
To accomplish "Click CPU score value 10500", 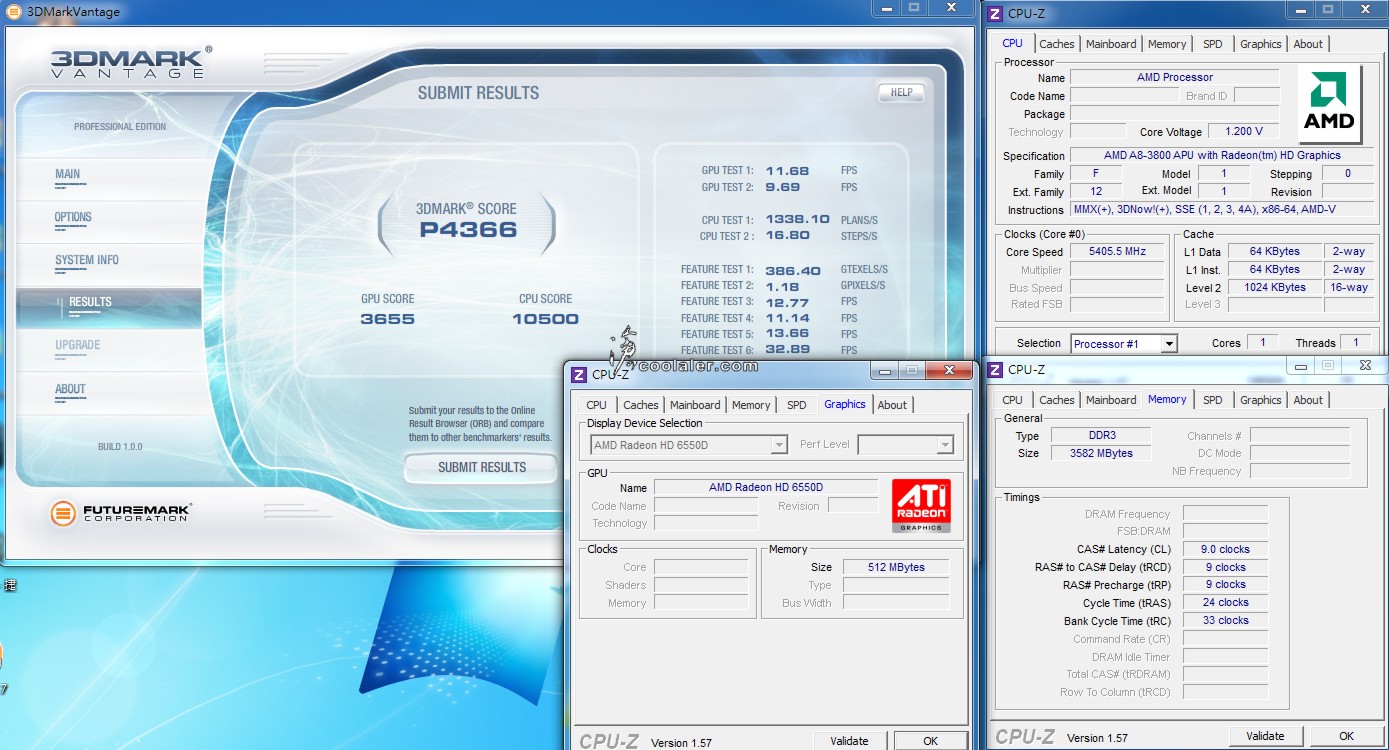I will coord(545,319).
